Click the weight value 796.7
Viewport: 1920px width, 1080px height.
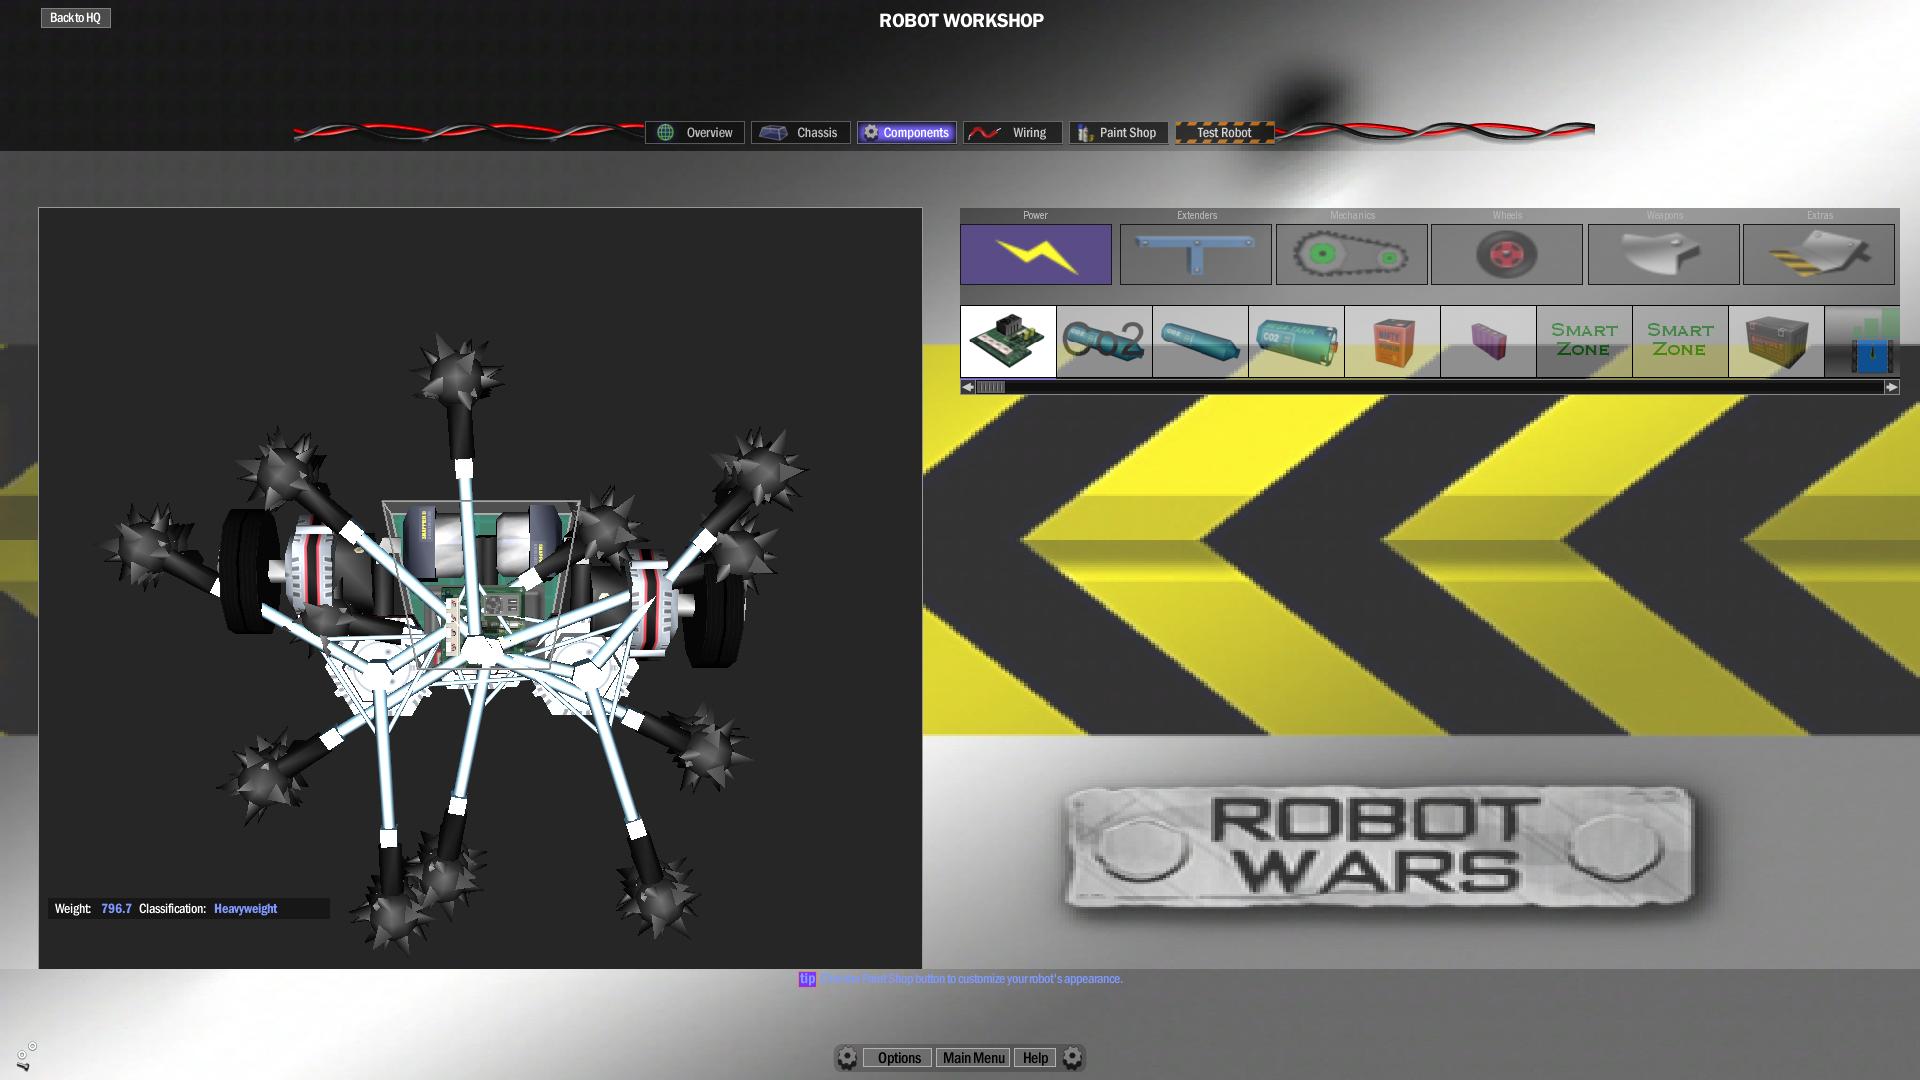point(116,909)
